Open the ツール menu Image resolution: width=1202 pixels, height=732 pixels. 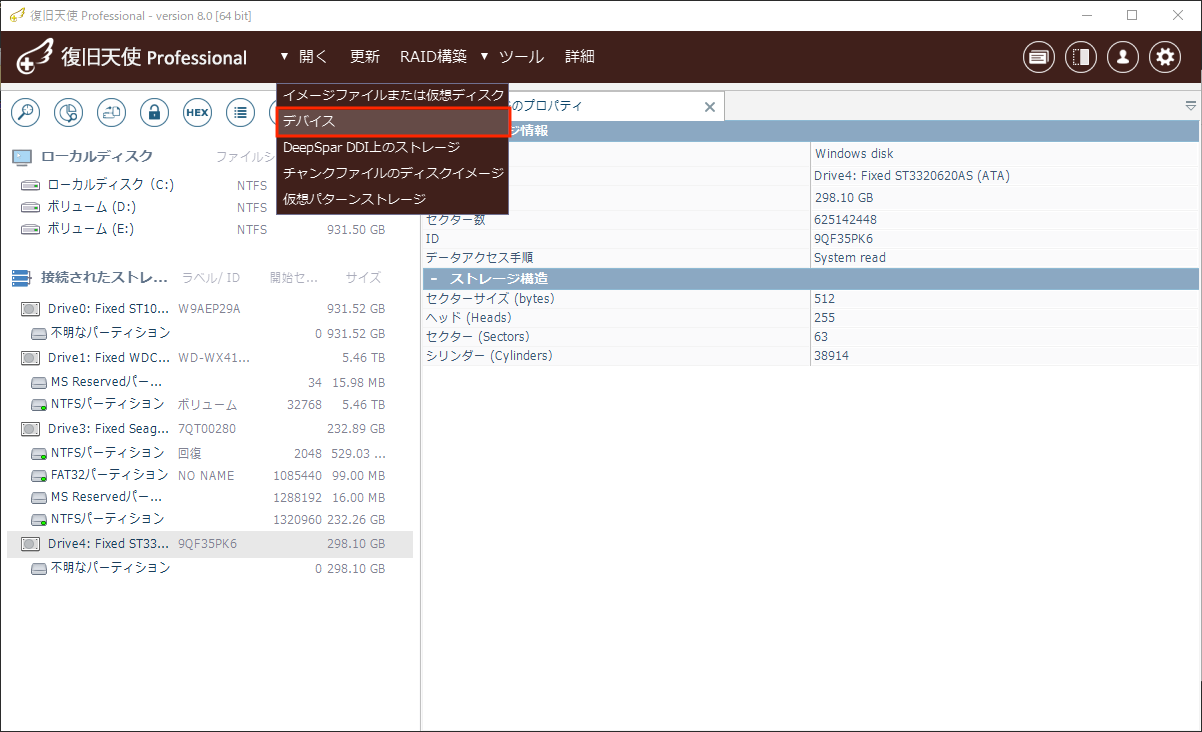(521, 57)
